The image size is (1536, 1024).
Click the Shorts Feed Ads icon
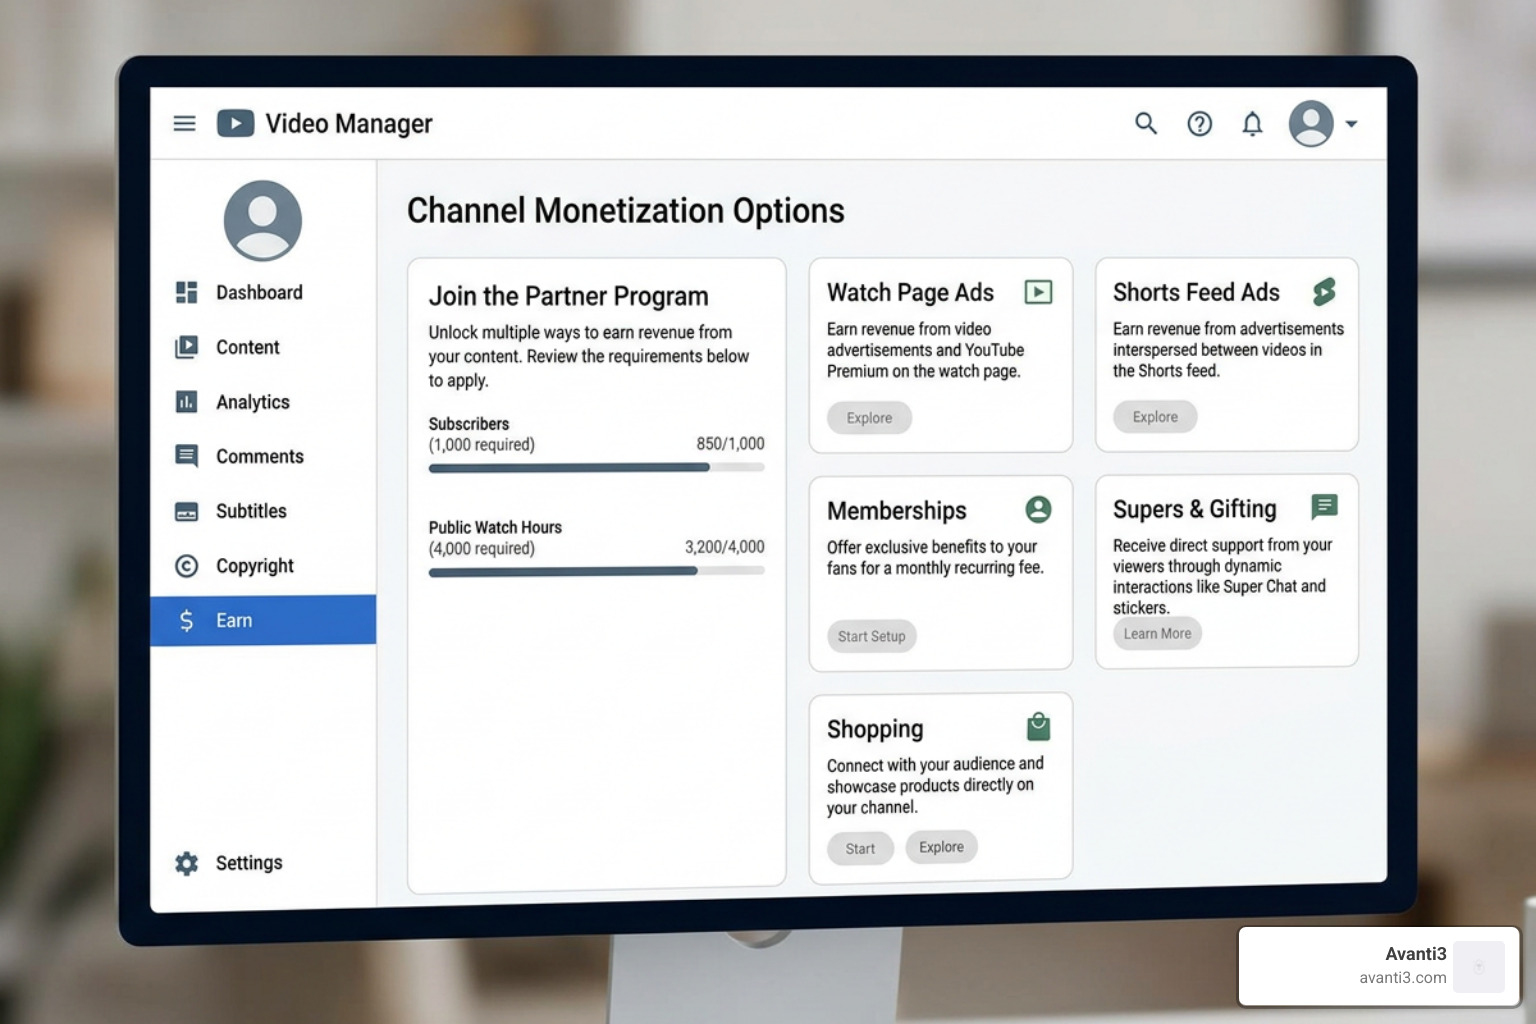click(1324, 292)
